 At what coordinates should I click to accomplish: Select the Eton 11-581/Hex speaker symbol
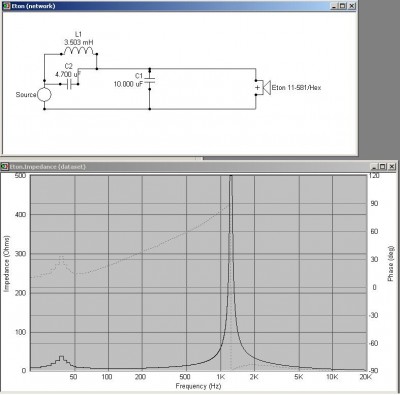(266, 87)
